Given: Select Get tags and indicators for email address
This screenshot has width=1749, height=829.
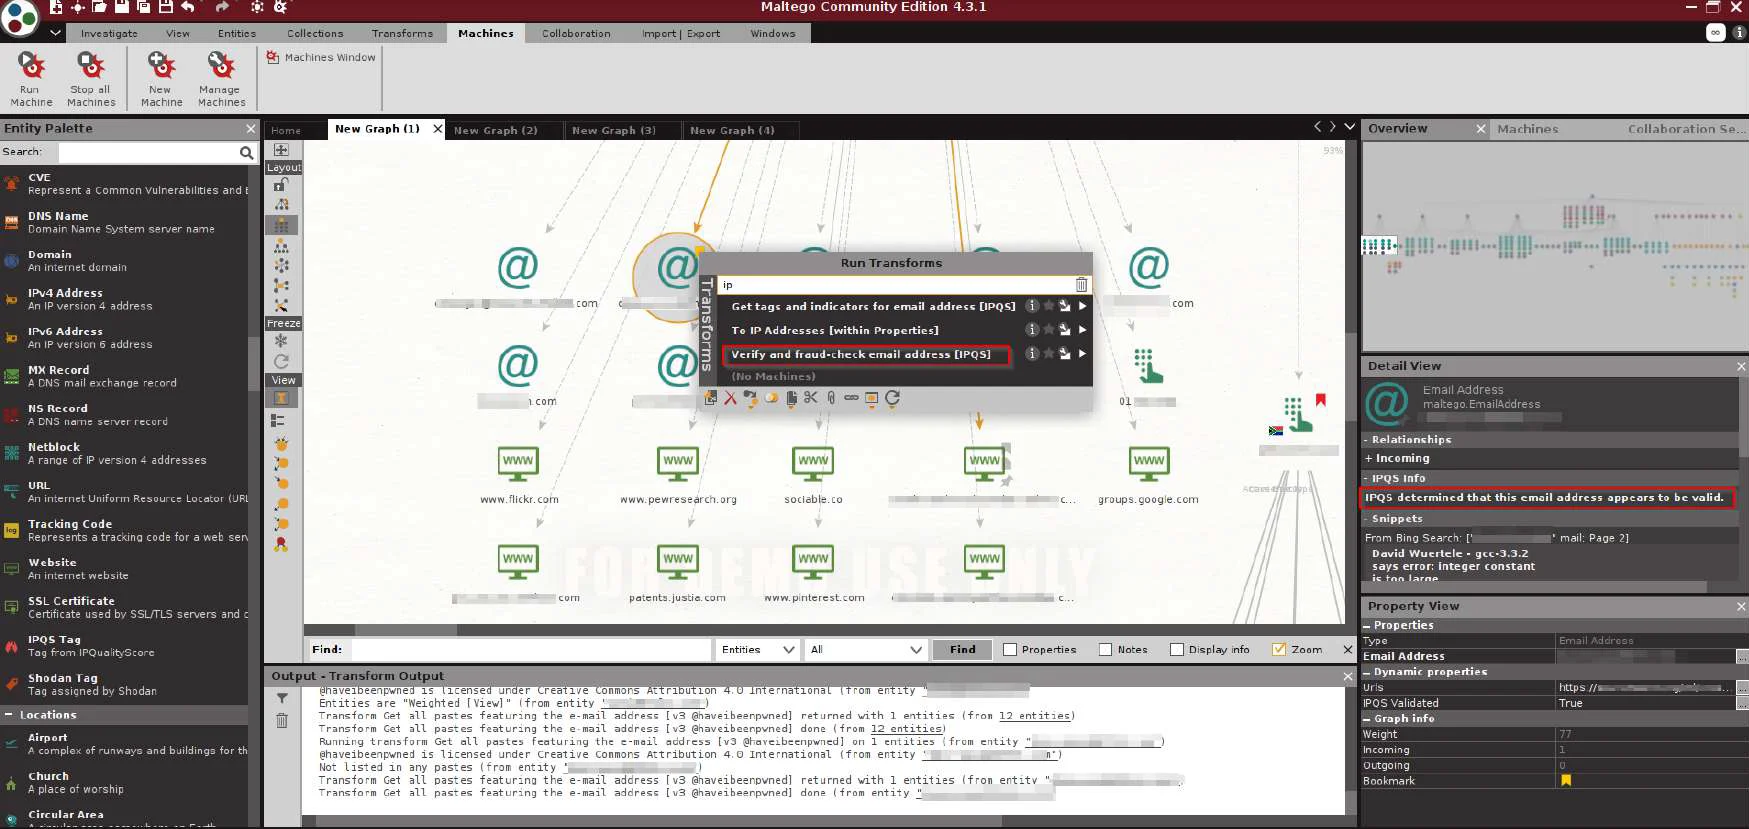Looking at the screenshot, I should click(x=873, y=306).
